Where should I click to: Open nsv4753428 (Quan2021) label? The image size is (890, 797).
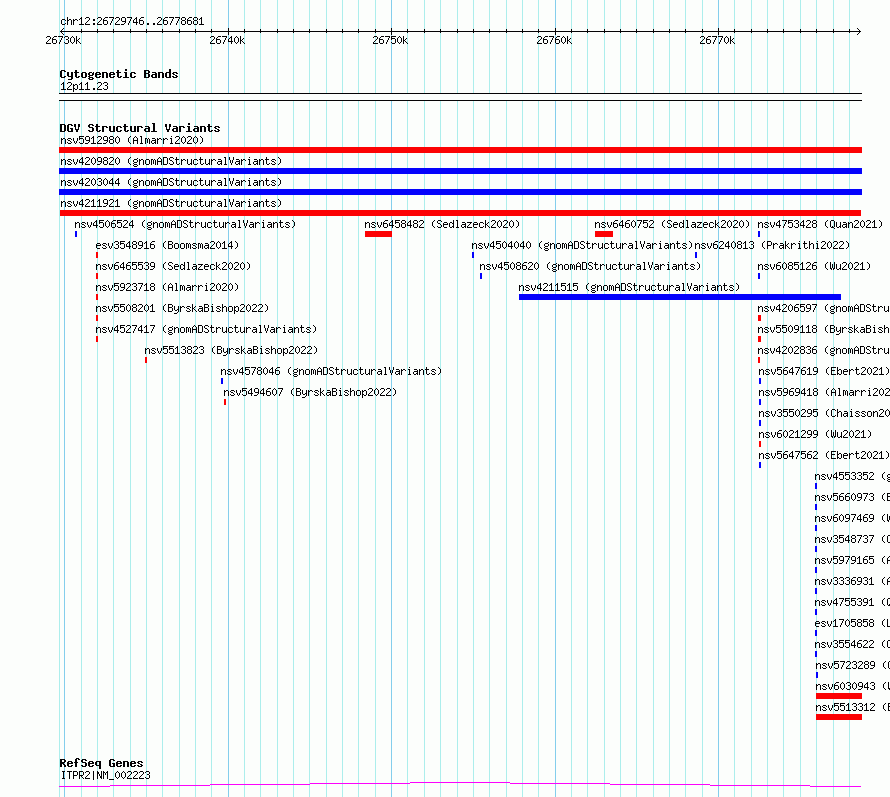(820, 224)
